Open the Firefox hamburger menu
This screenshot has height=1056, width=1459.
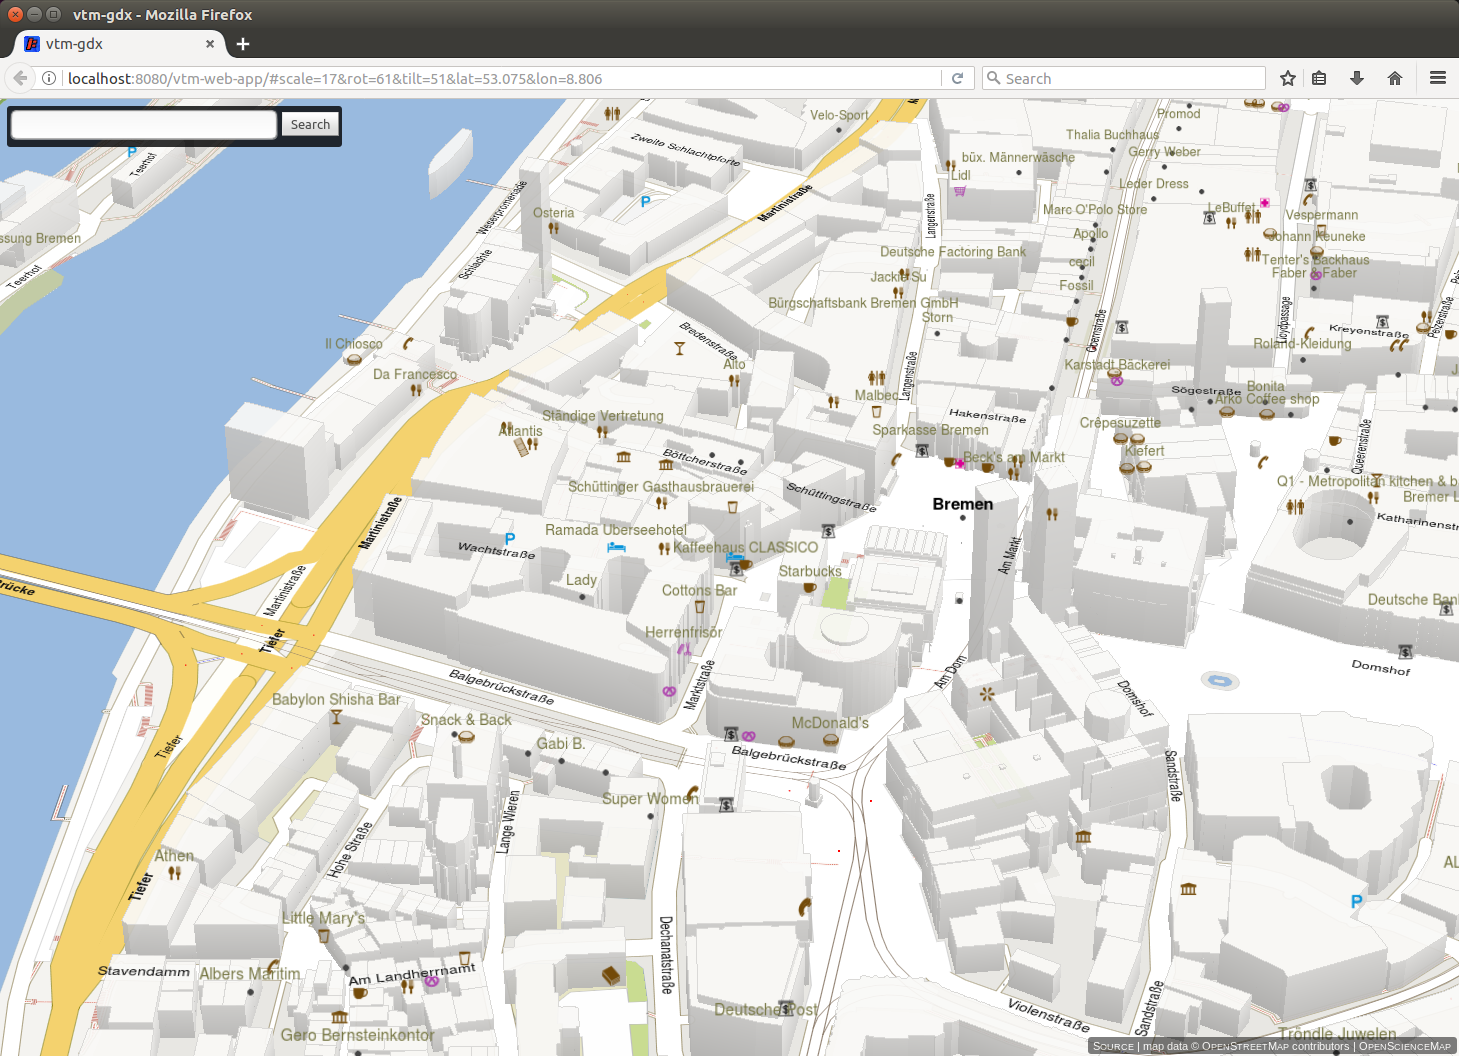[x=1438, y=78]
